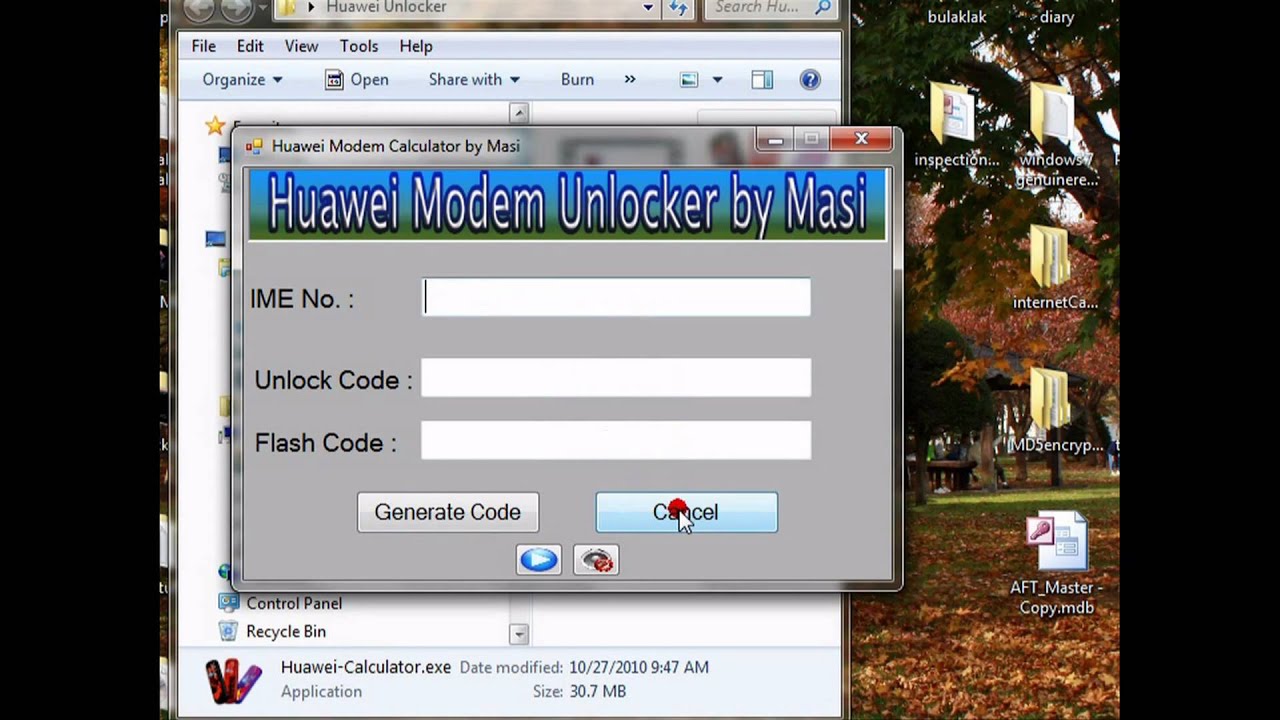Click the diary desktop item label
The width and height of the screenshot is (1280, 720).
click(1057, 17)
